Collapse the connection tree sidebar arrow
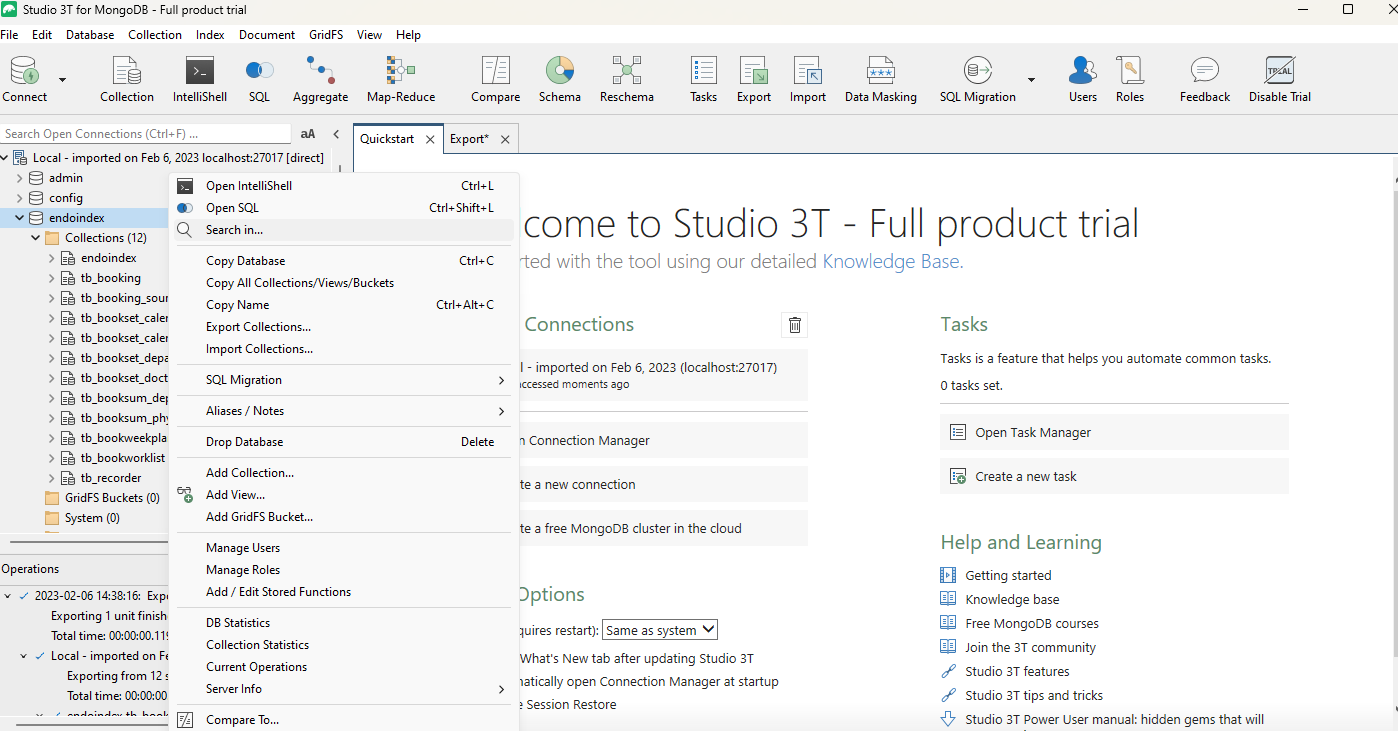This screenshot has height=731, width=1398. (x=336, y=134)
